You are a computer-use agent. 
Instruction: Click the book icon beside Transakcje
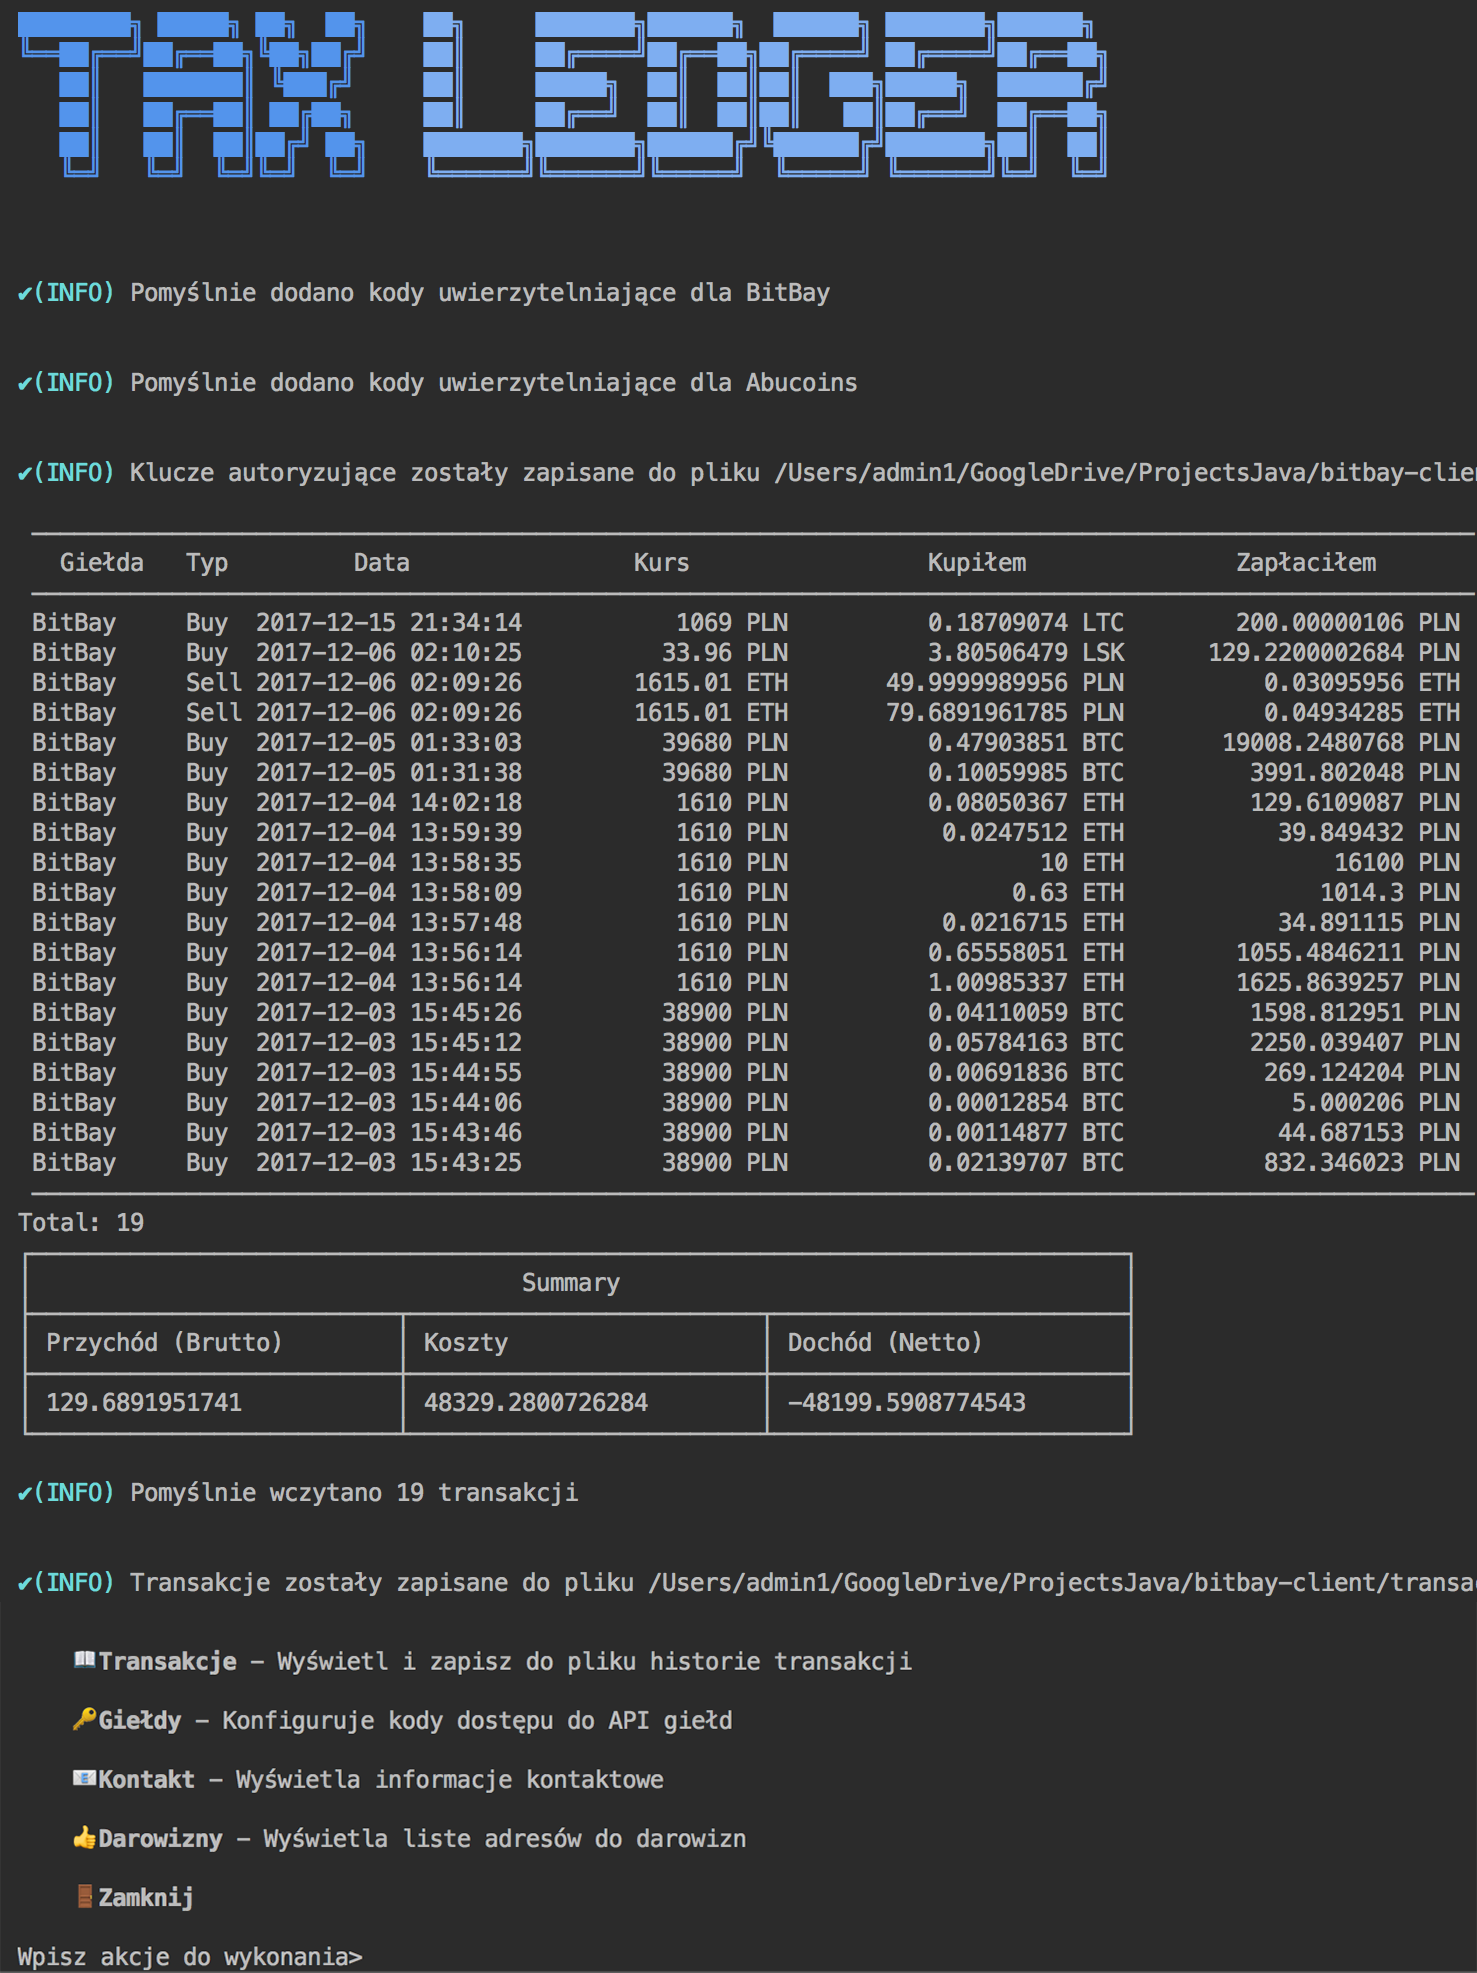tap(84, 1660)
